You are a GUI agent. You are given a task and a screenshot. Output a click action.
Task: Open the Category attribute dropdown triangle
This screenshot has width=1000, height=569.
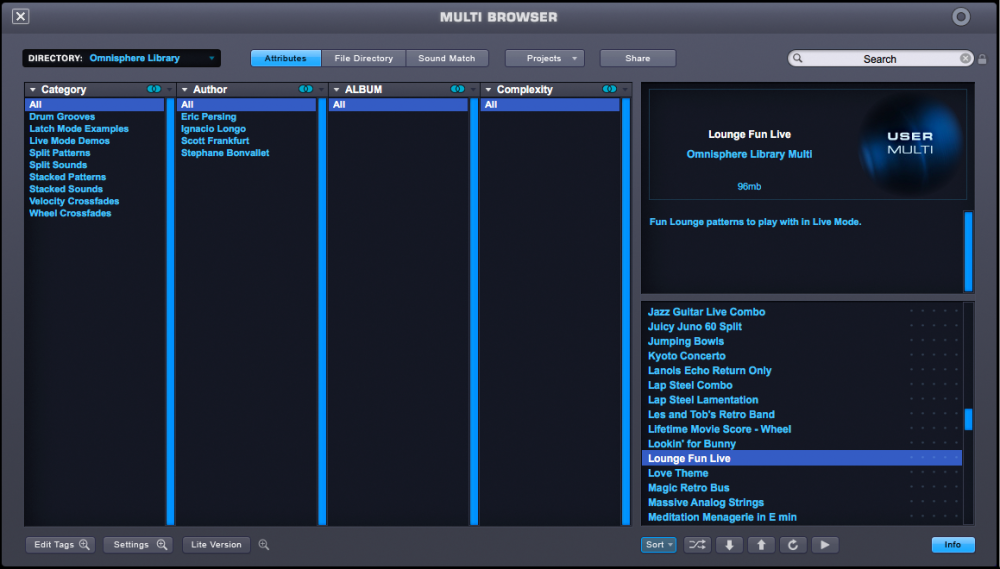(33, 90)
